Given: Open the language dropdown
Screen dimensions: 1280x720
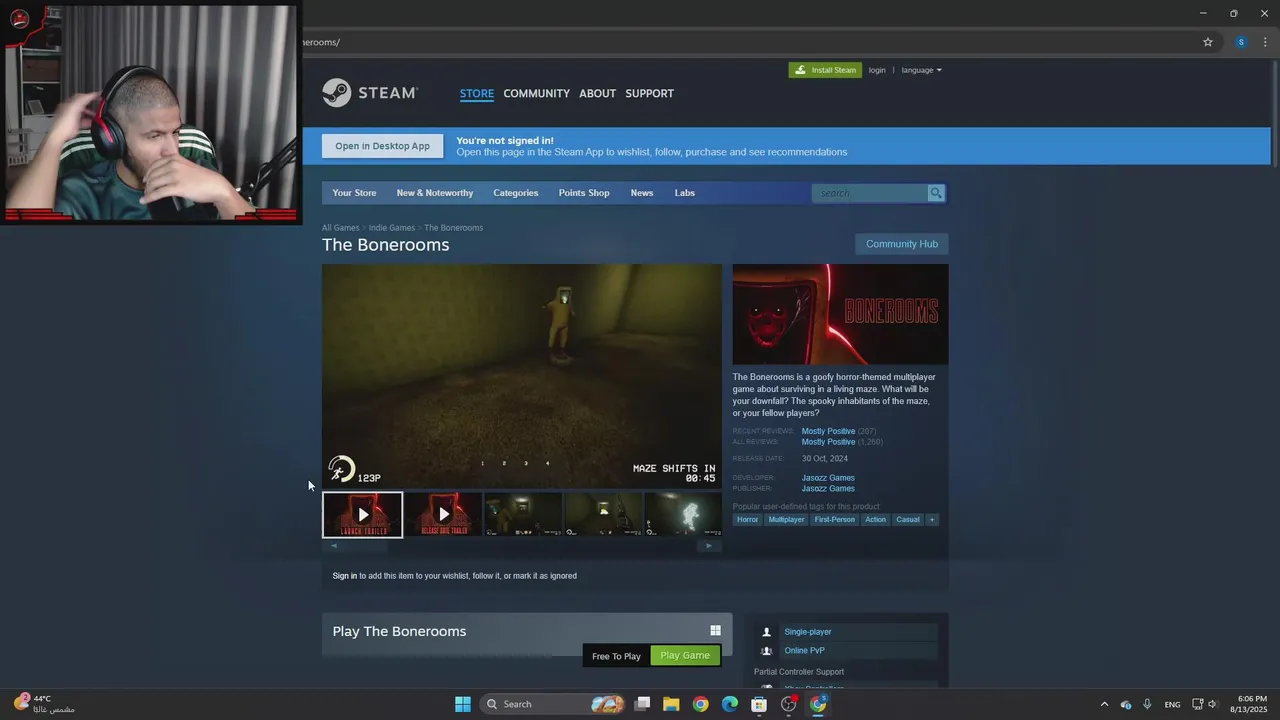Looking at the screenshot, I should pyautogui.click(x=921, y=70).
